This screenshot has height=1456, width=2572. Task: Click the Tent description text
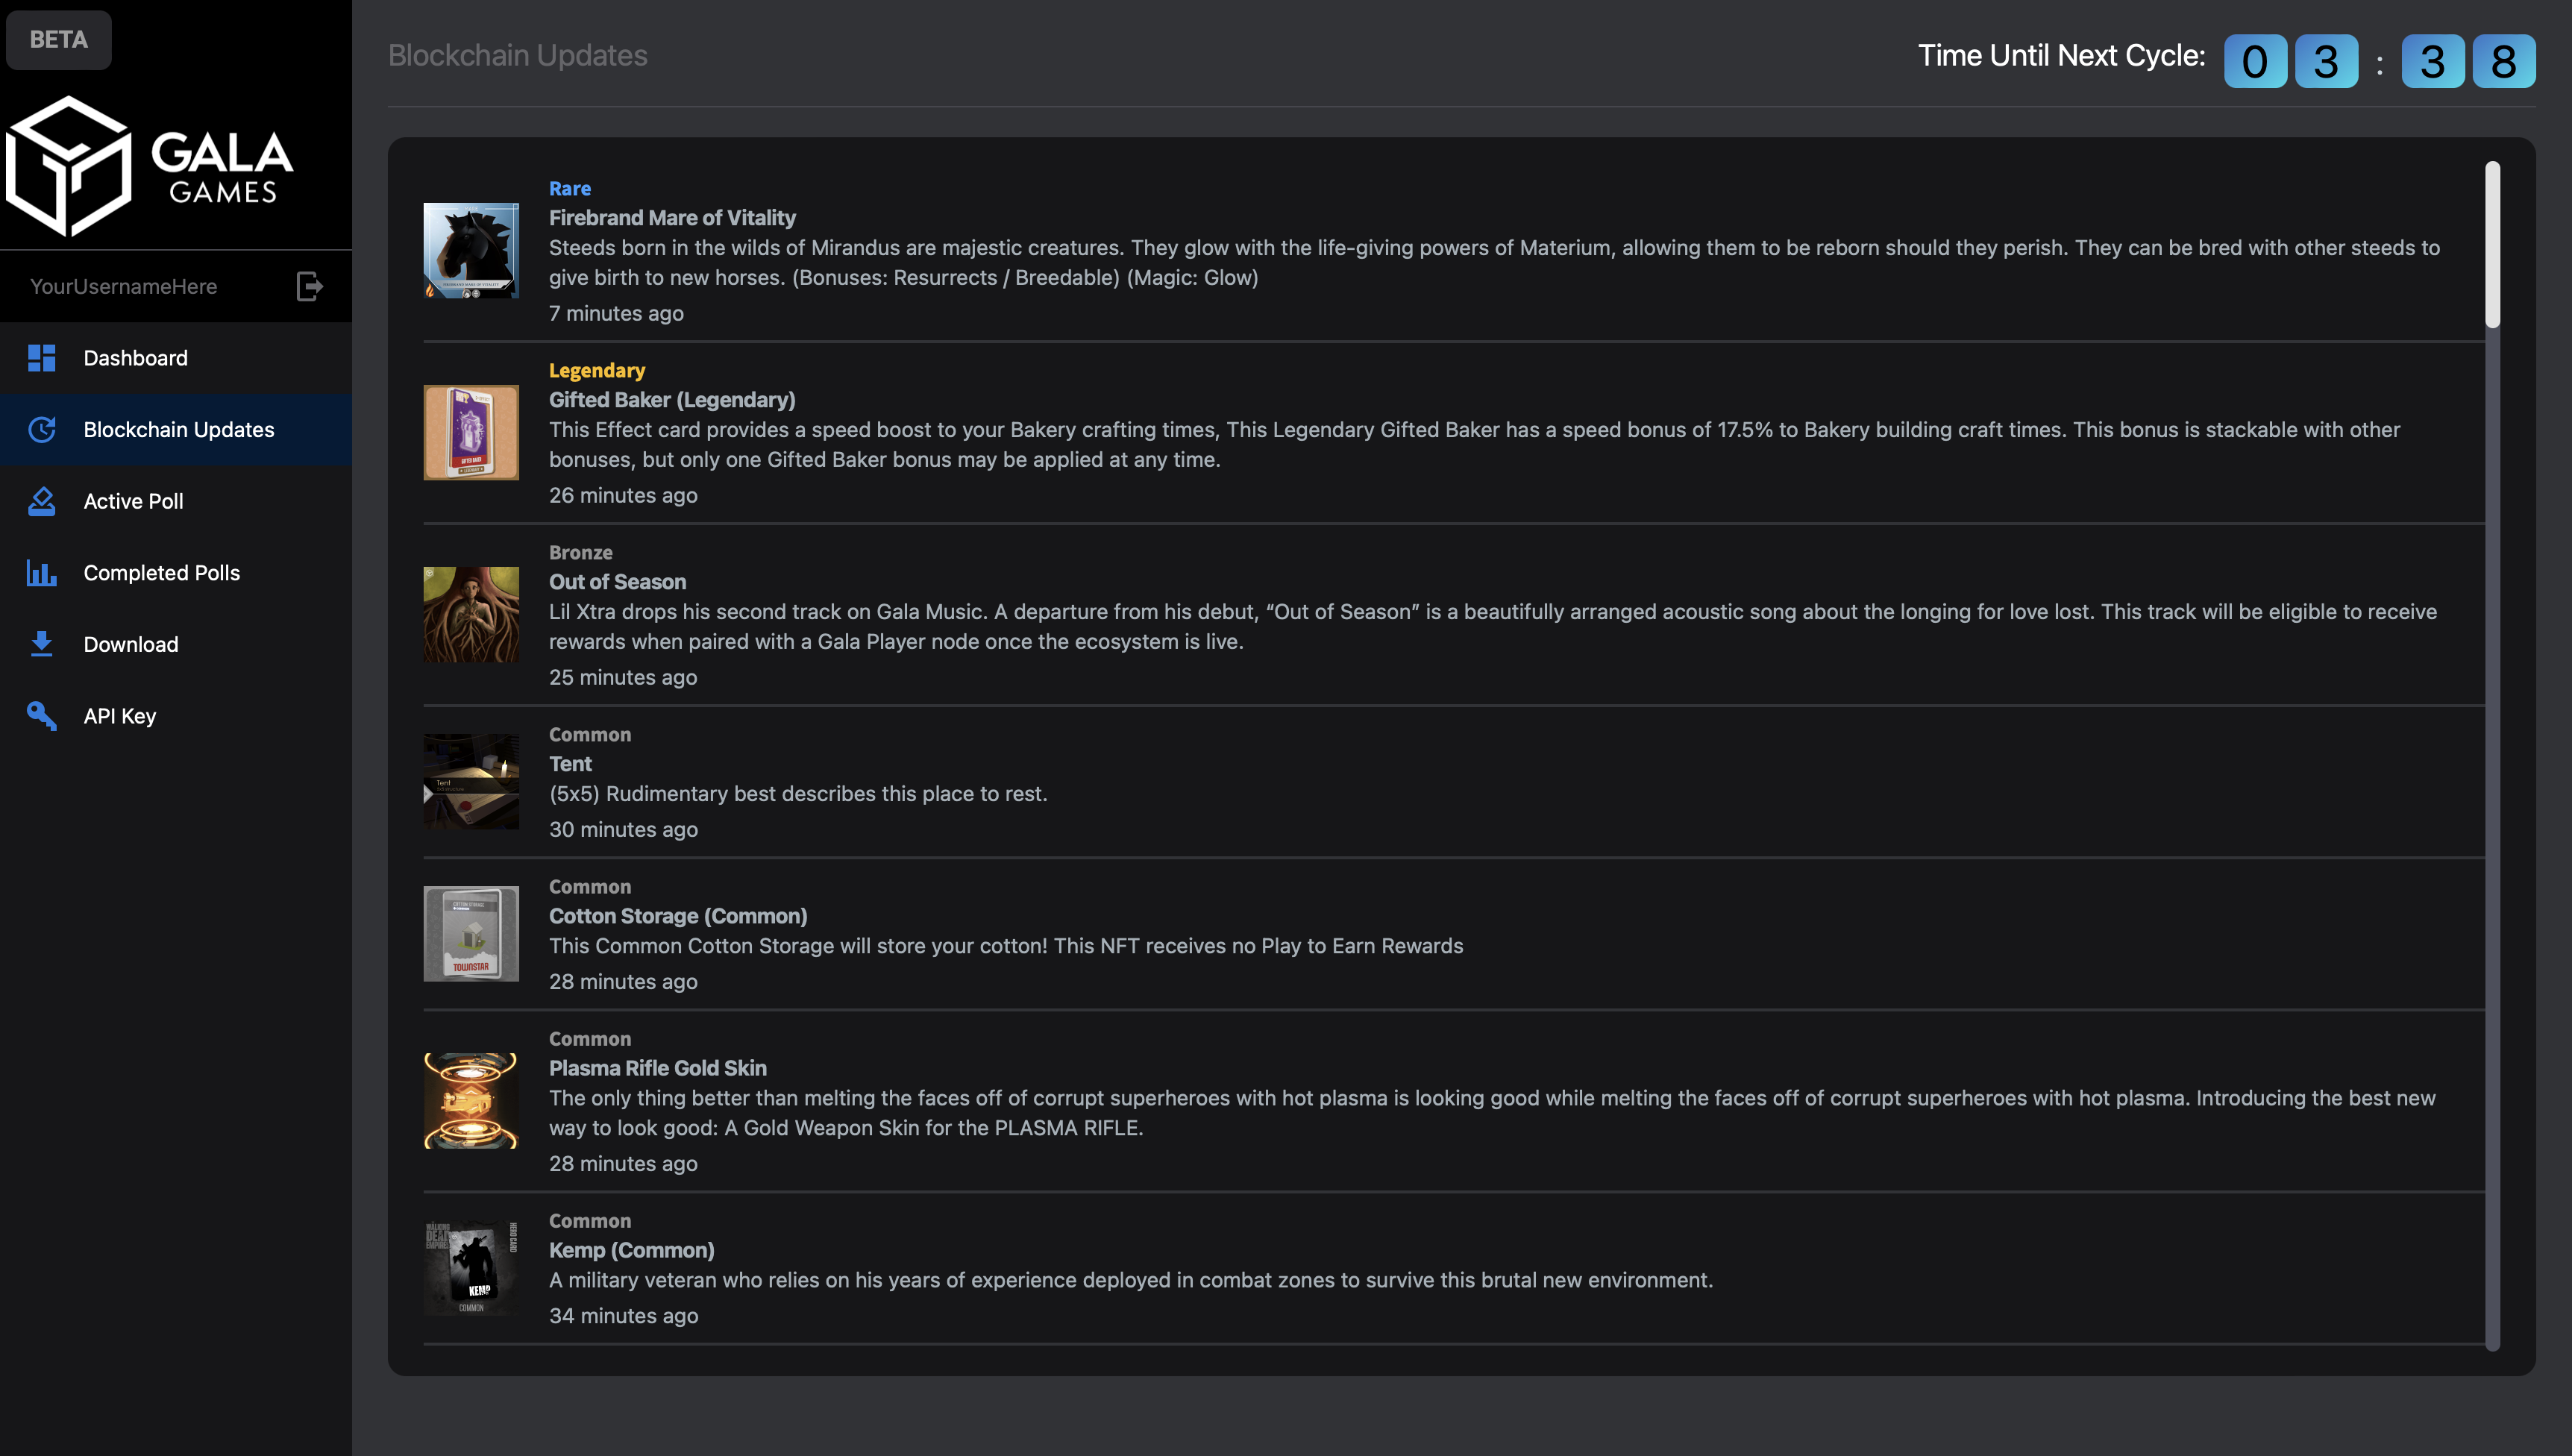(x=798, y=794)
